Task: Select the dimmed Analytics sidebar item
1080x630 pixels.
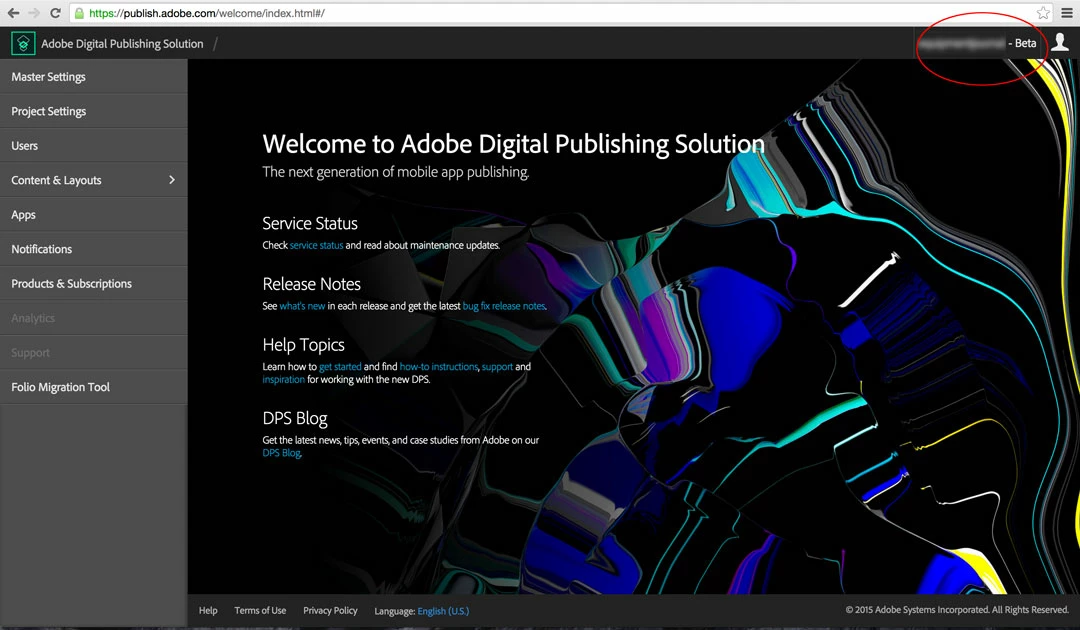Action: click(x=94, y=317)
